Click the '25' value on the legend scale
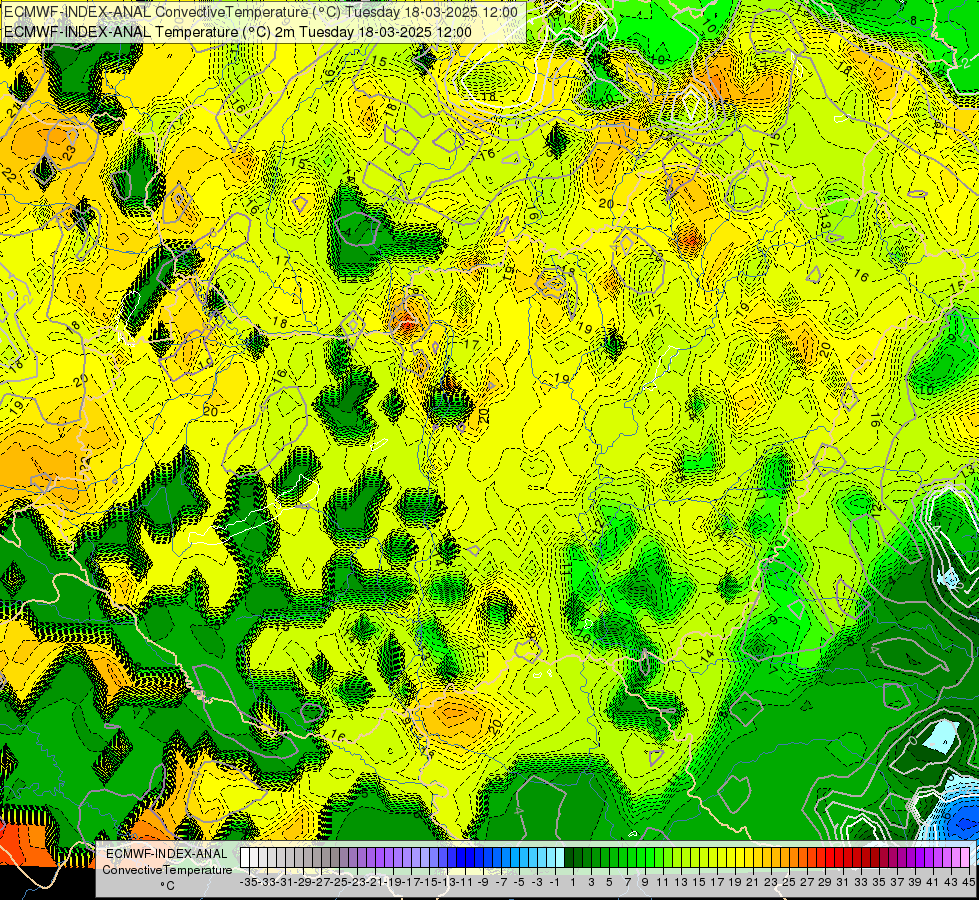 (x=789, y=881)
